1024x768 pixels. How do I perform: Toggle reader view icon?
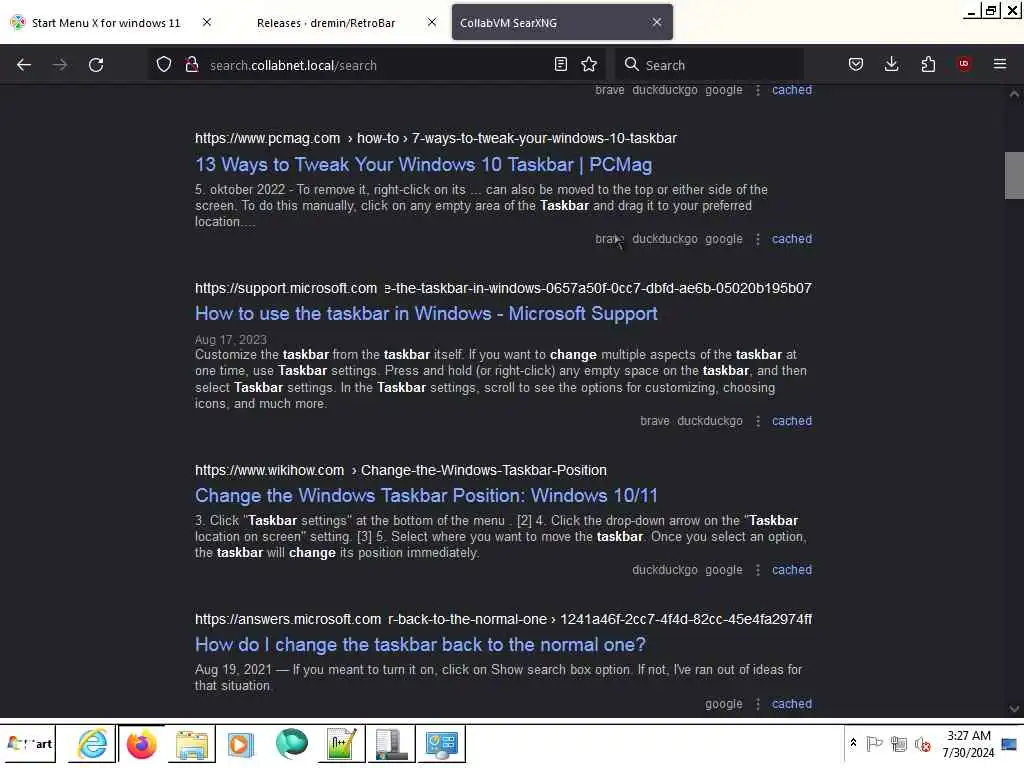560,65
